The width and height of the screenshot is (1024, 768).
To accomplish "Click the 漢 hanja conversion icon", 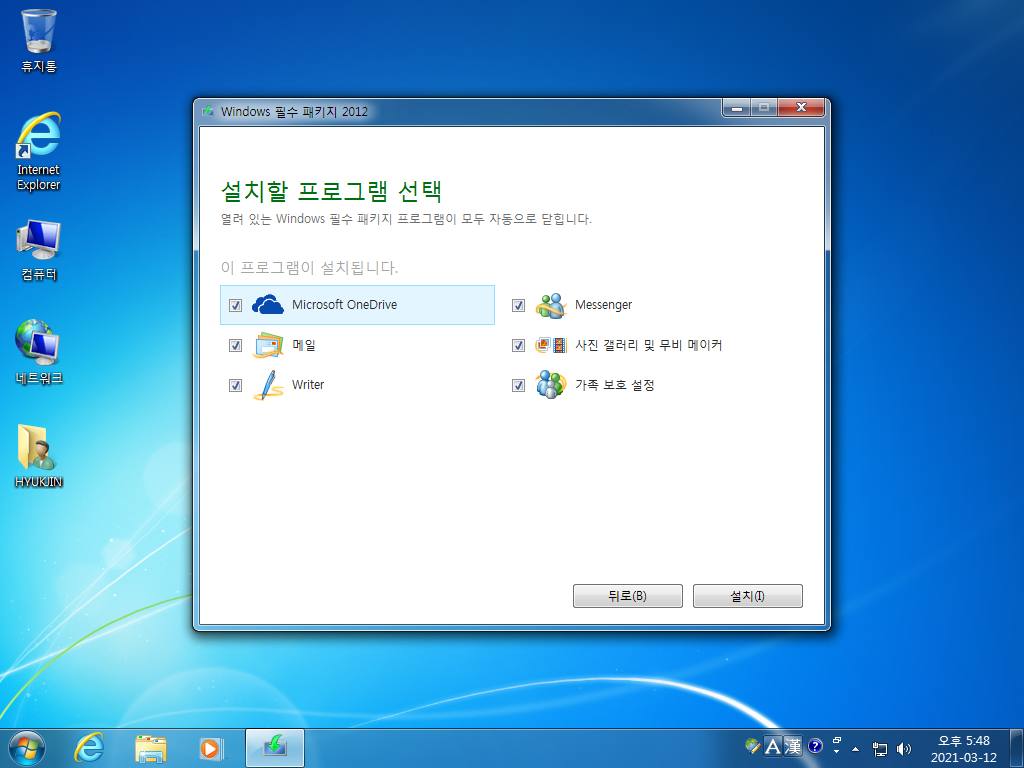I will point(793,746).
